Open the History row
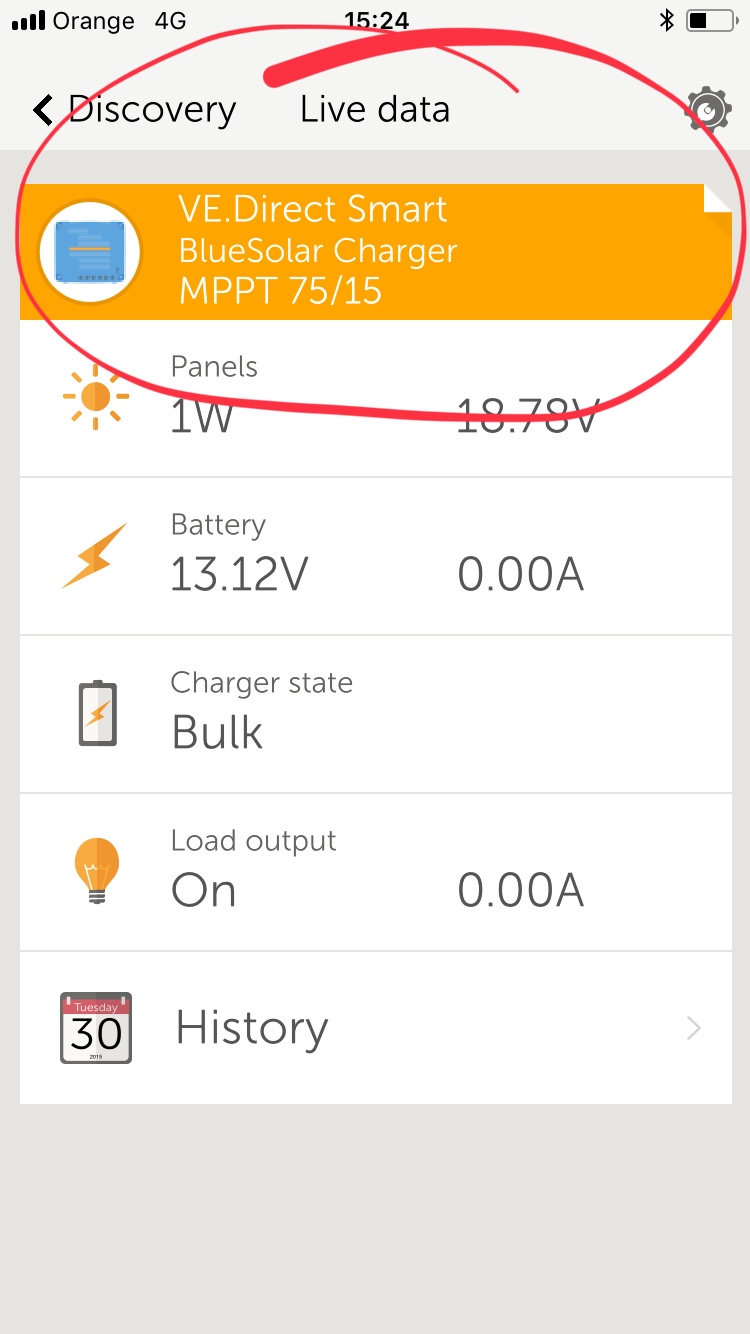 (x=376, y=1028)
